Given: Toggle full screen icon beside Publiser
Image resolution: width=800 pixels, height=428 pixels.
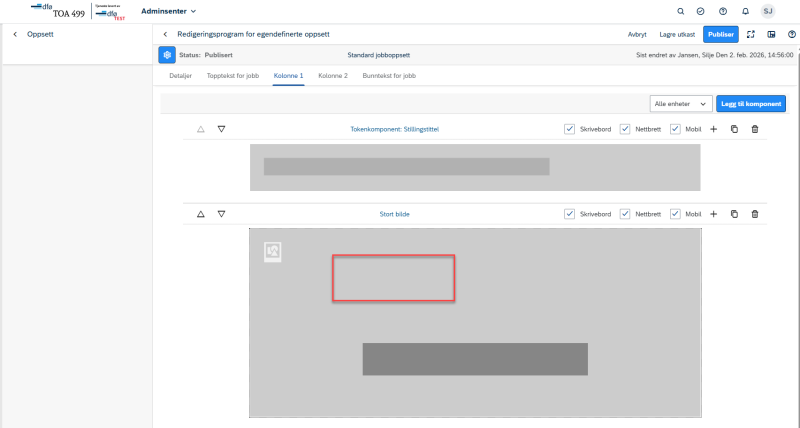Looking at the screenshot, I should [x=751, y=34].
